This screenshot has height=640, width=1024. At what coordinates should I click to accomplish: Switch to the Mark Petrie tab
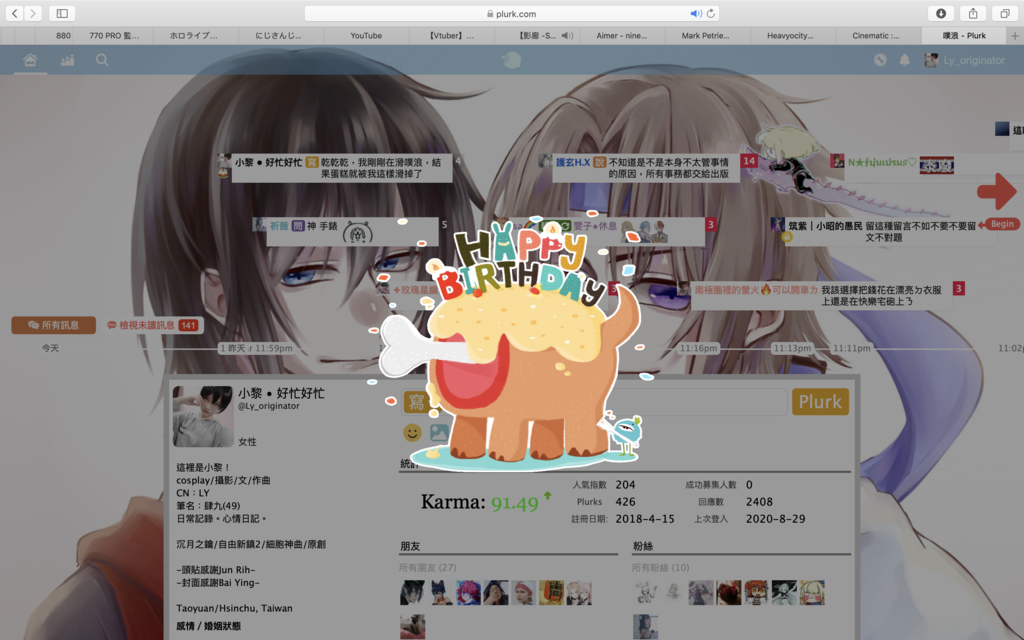click(x=706, y=36)
